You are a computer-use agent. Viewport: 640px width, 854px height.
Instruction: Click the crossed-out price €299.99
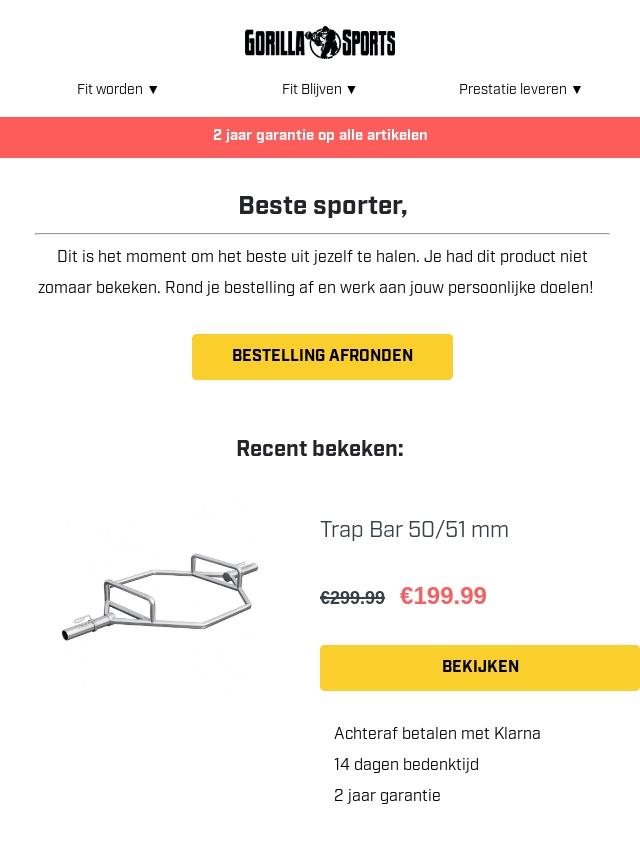point(352,598)
